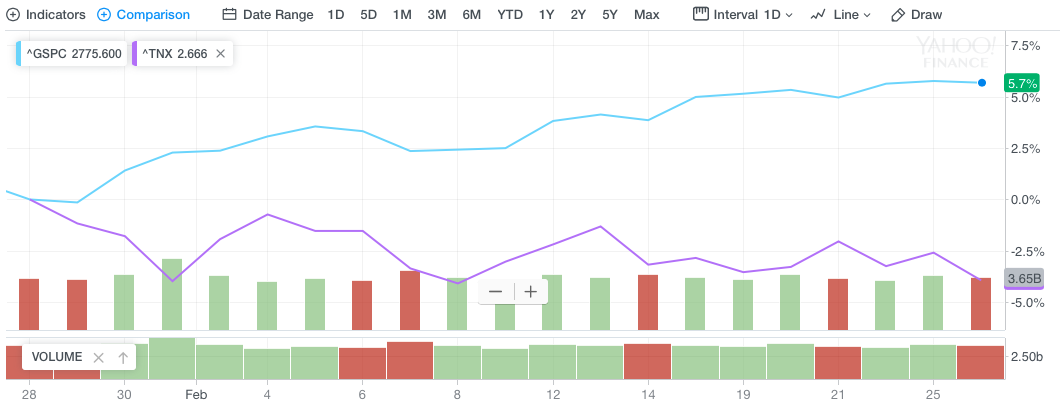Screen dimensions: 1060x405
Task: Remove the ^TNX comparison
Action: click(x=220, y=54)
